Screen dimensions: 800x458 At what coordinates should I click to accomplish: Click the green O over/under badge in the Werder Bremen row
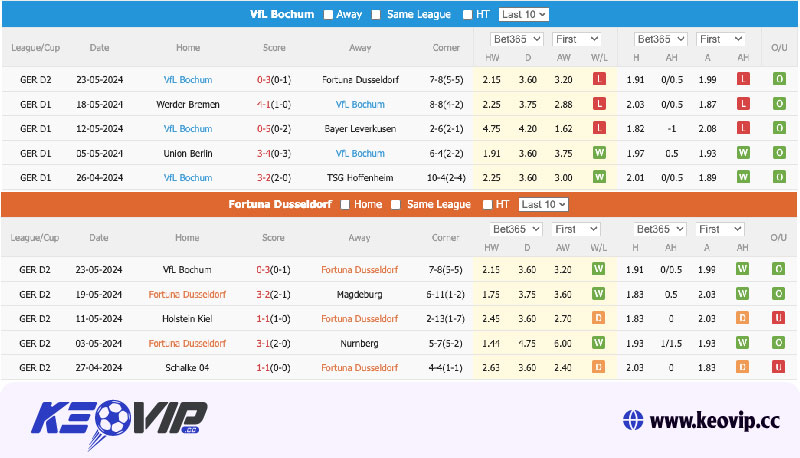coord(779,104)
